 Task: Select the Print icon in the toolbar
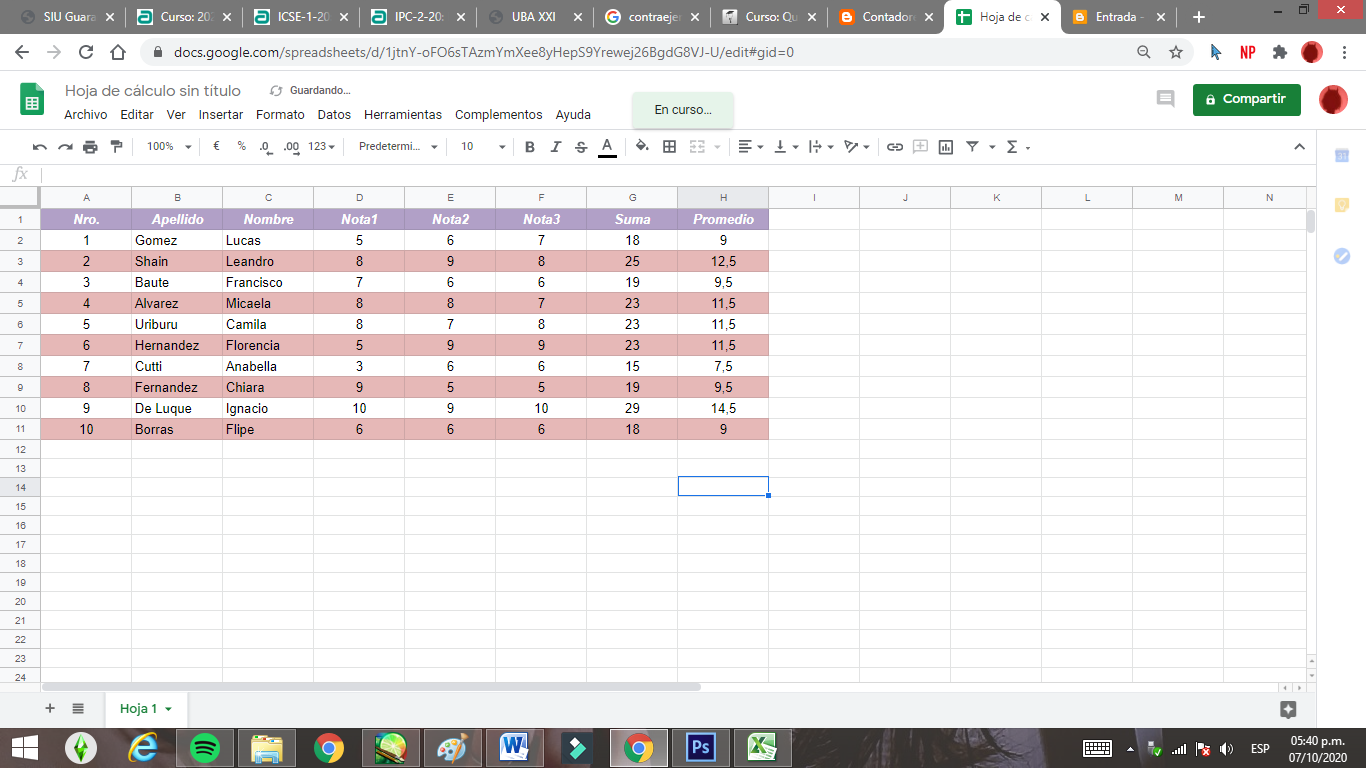pyautogui.click(x=90, y=146)
